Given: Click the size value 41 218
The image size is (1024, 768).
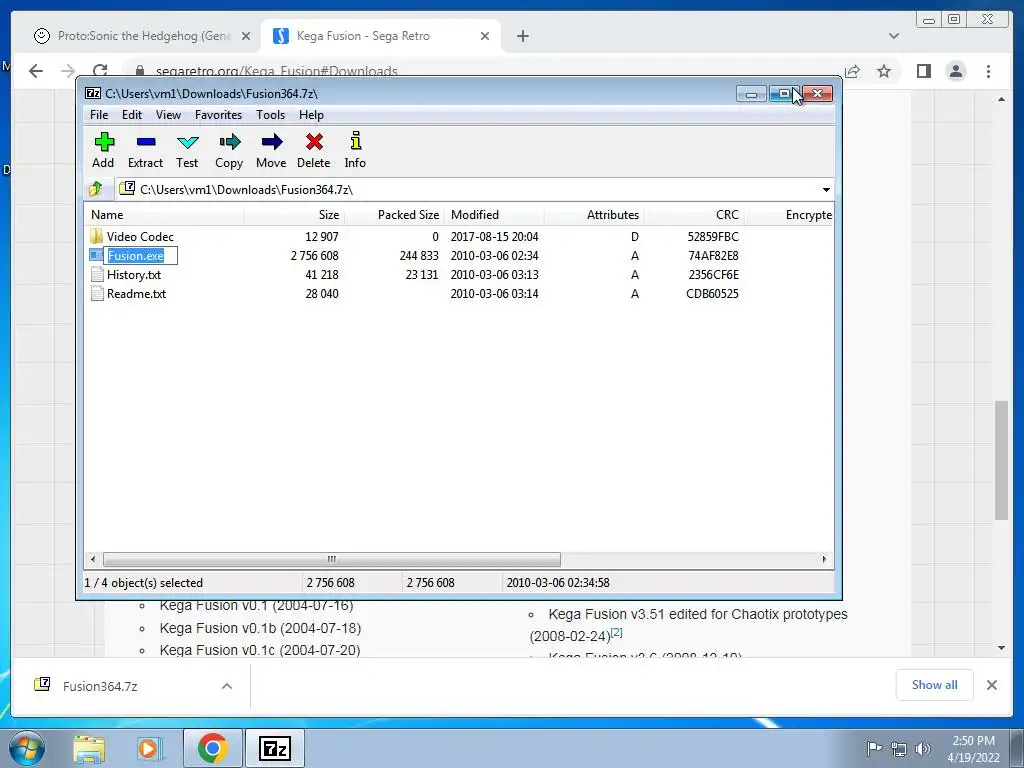Looking at the screenshot, I should pyautogui.click(x=322, y=274).
